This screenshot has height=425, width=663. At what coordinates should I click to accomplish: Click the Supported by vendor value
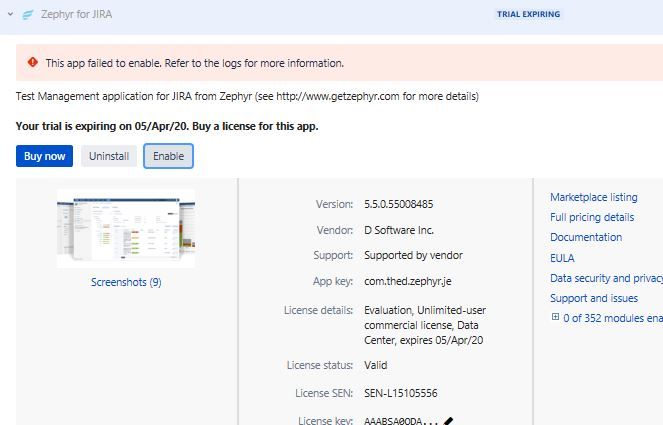coord(413,255)
